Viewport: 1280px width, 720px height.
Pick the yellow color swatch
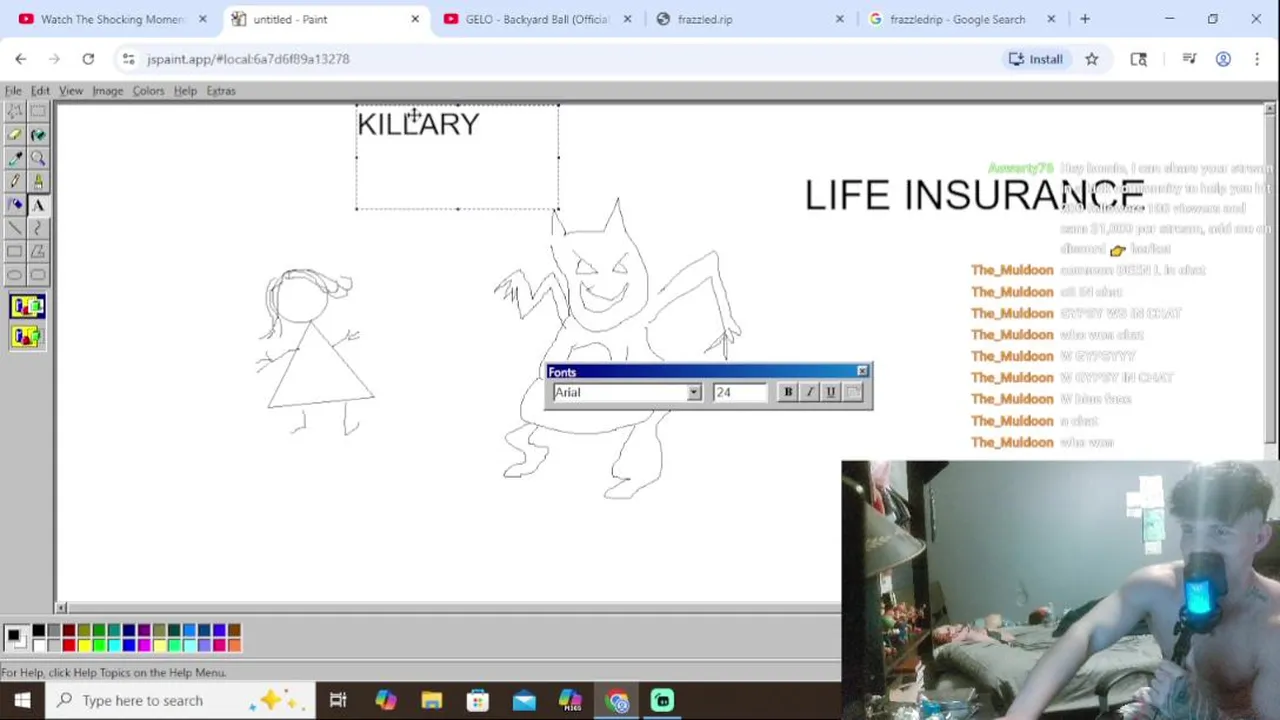click(84, 645)
